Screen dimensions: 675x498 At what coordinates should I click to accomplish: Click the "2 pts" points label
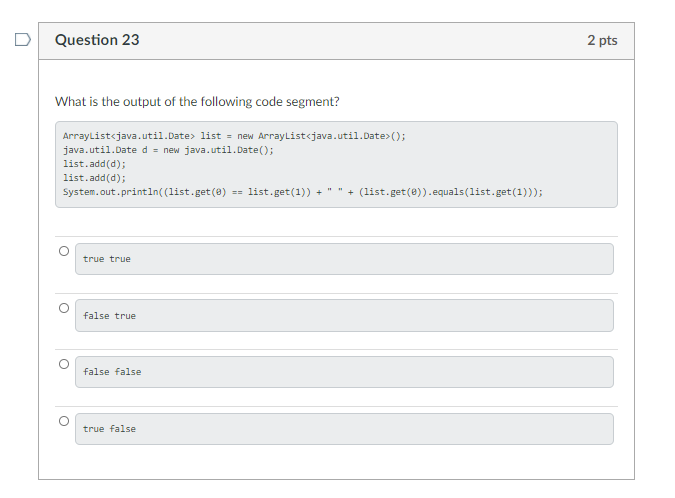[602, 40]
